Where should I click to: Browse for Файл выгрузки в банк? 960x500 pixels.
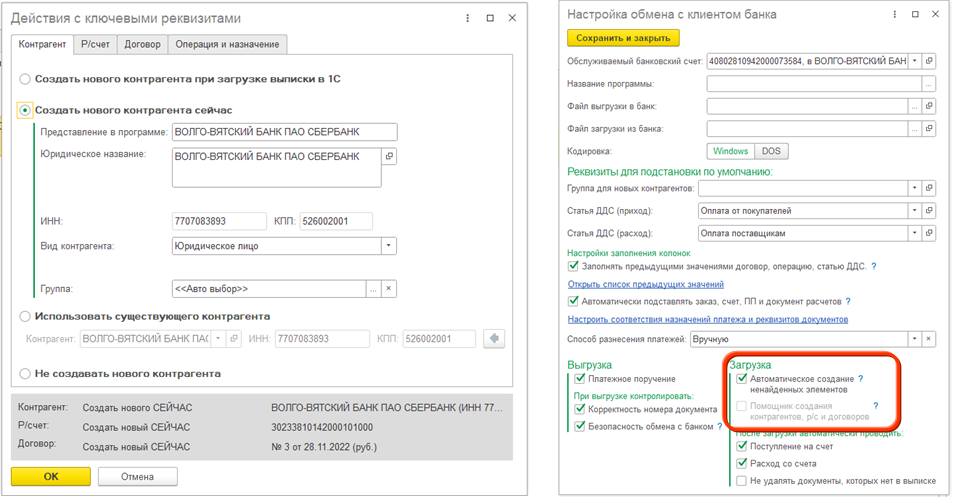(x=913, y=106)
